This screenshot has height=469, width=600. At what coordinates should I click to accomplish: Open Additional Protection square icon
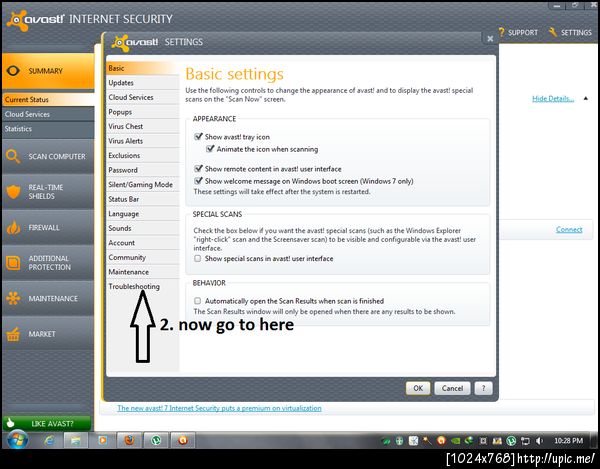pos(13,262)
